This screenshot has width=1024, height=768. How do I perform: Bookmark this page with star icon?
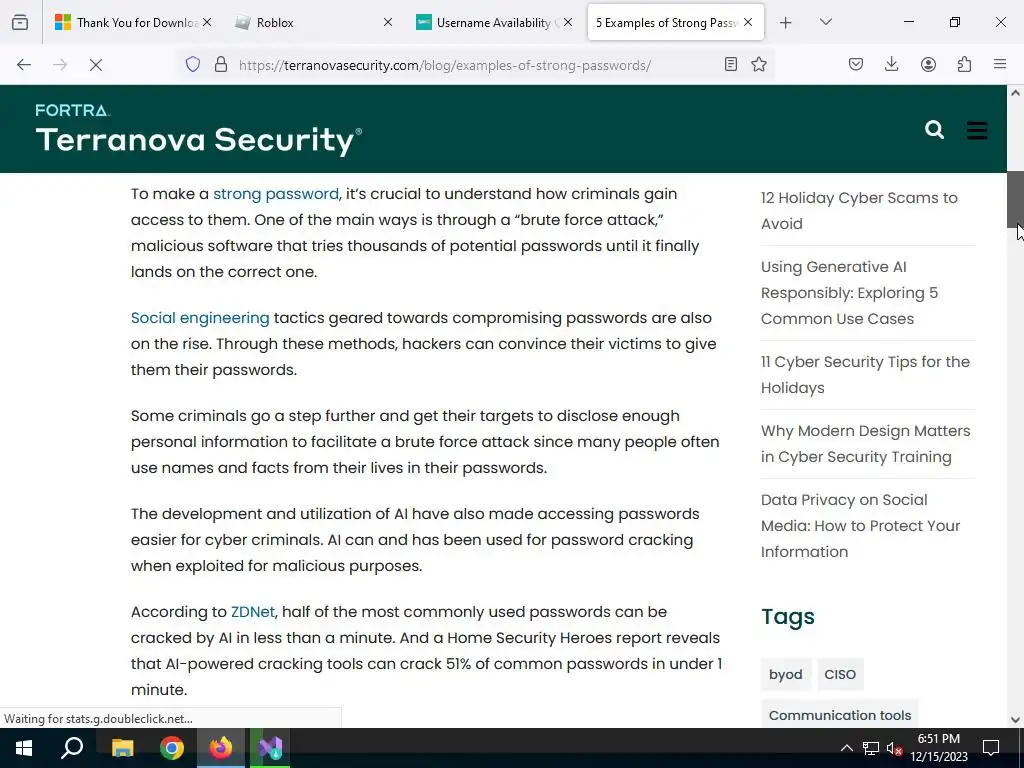point(759,64)
